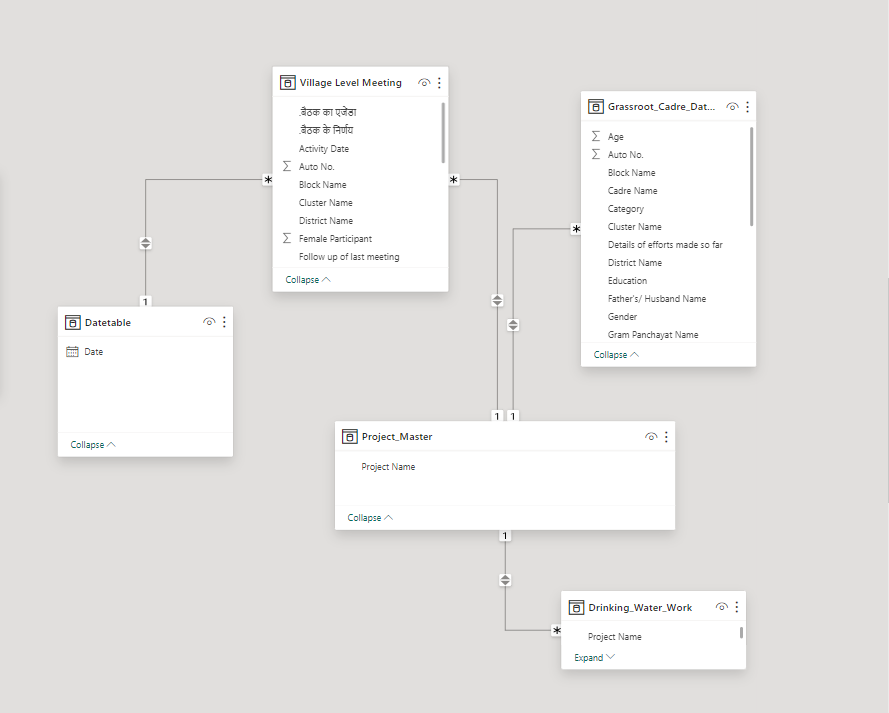Image resolution: width=889 pixels, height=713 pixels.
Task: Collapse the Grassroot_Cadre_Dat table
Action: pos(616,354)
